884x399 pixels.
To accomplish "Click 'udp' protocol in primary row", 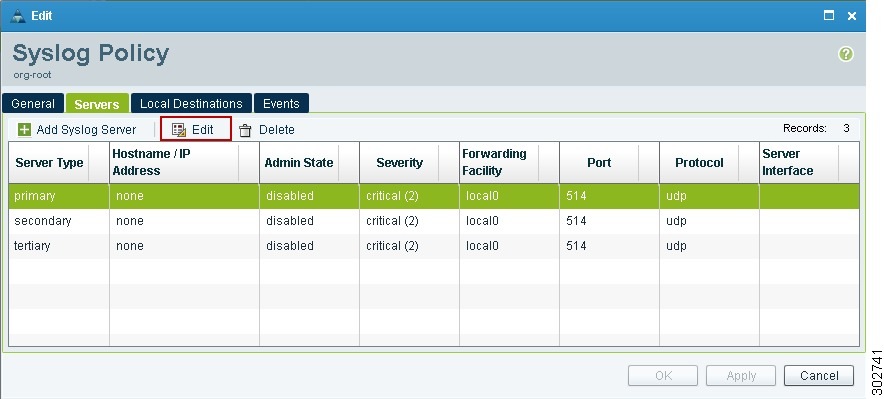I will (676, 197).
